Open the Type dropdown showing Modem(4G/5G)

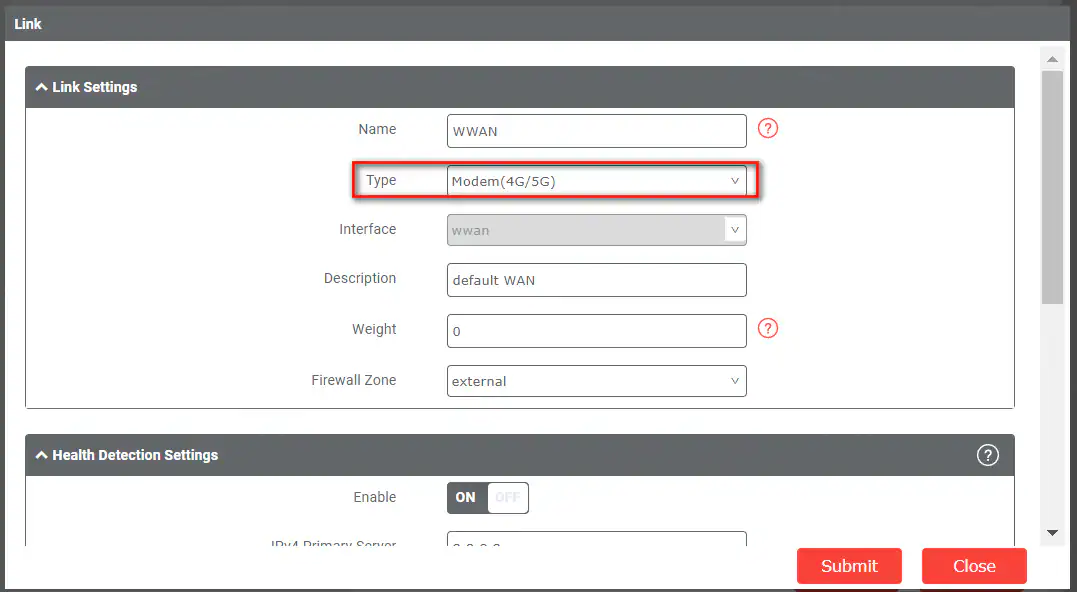click(596, 180)
